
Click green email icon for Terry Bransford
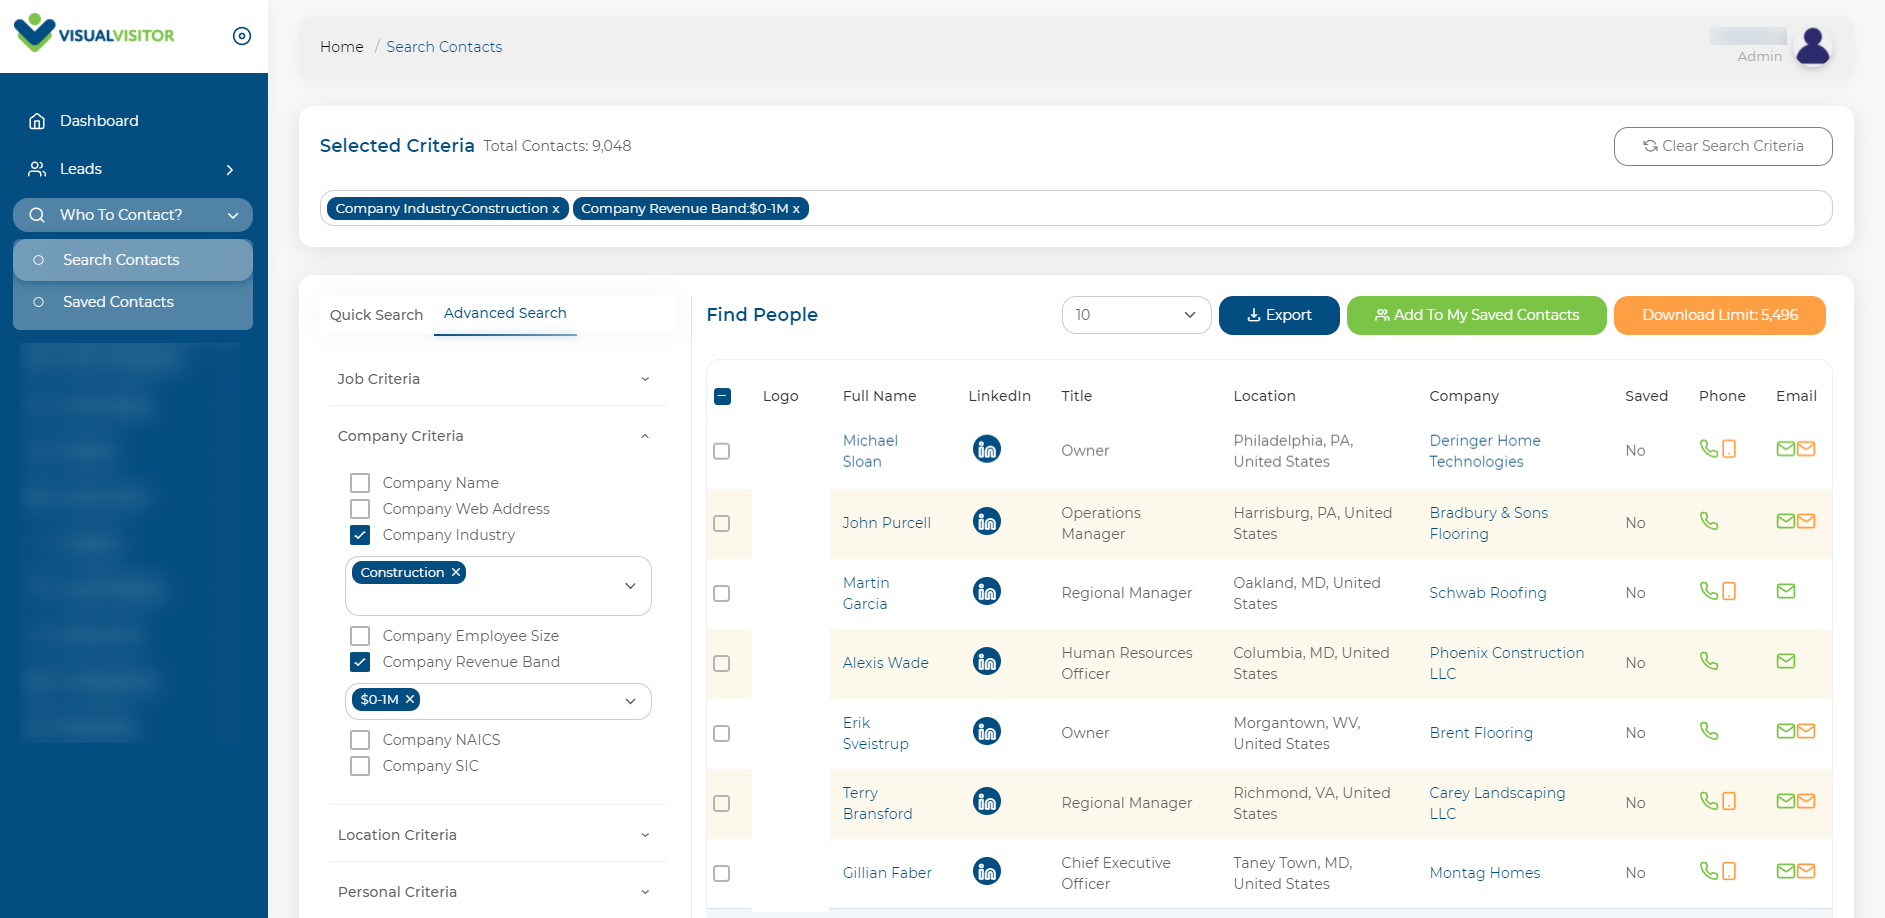pyautogui.click(x=1786, y=801)
